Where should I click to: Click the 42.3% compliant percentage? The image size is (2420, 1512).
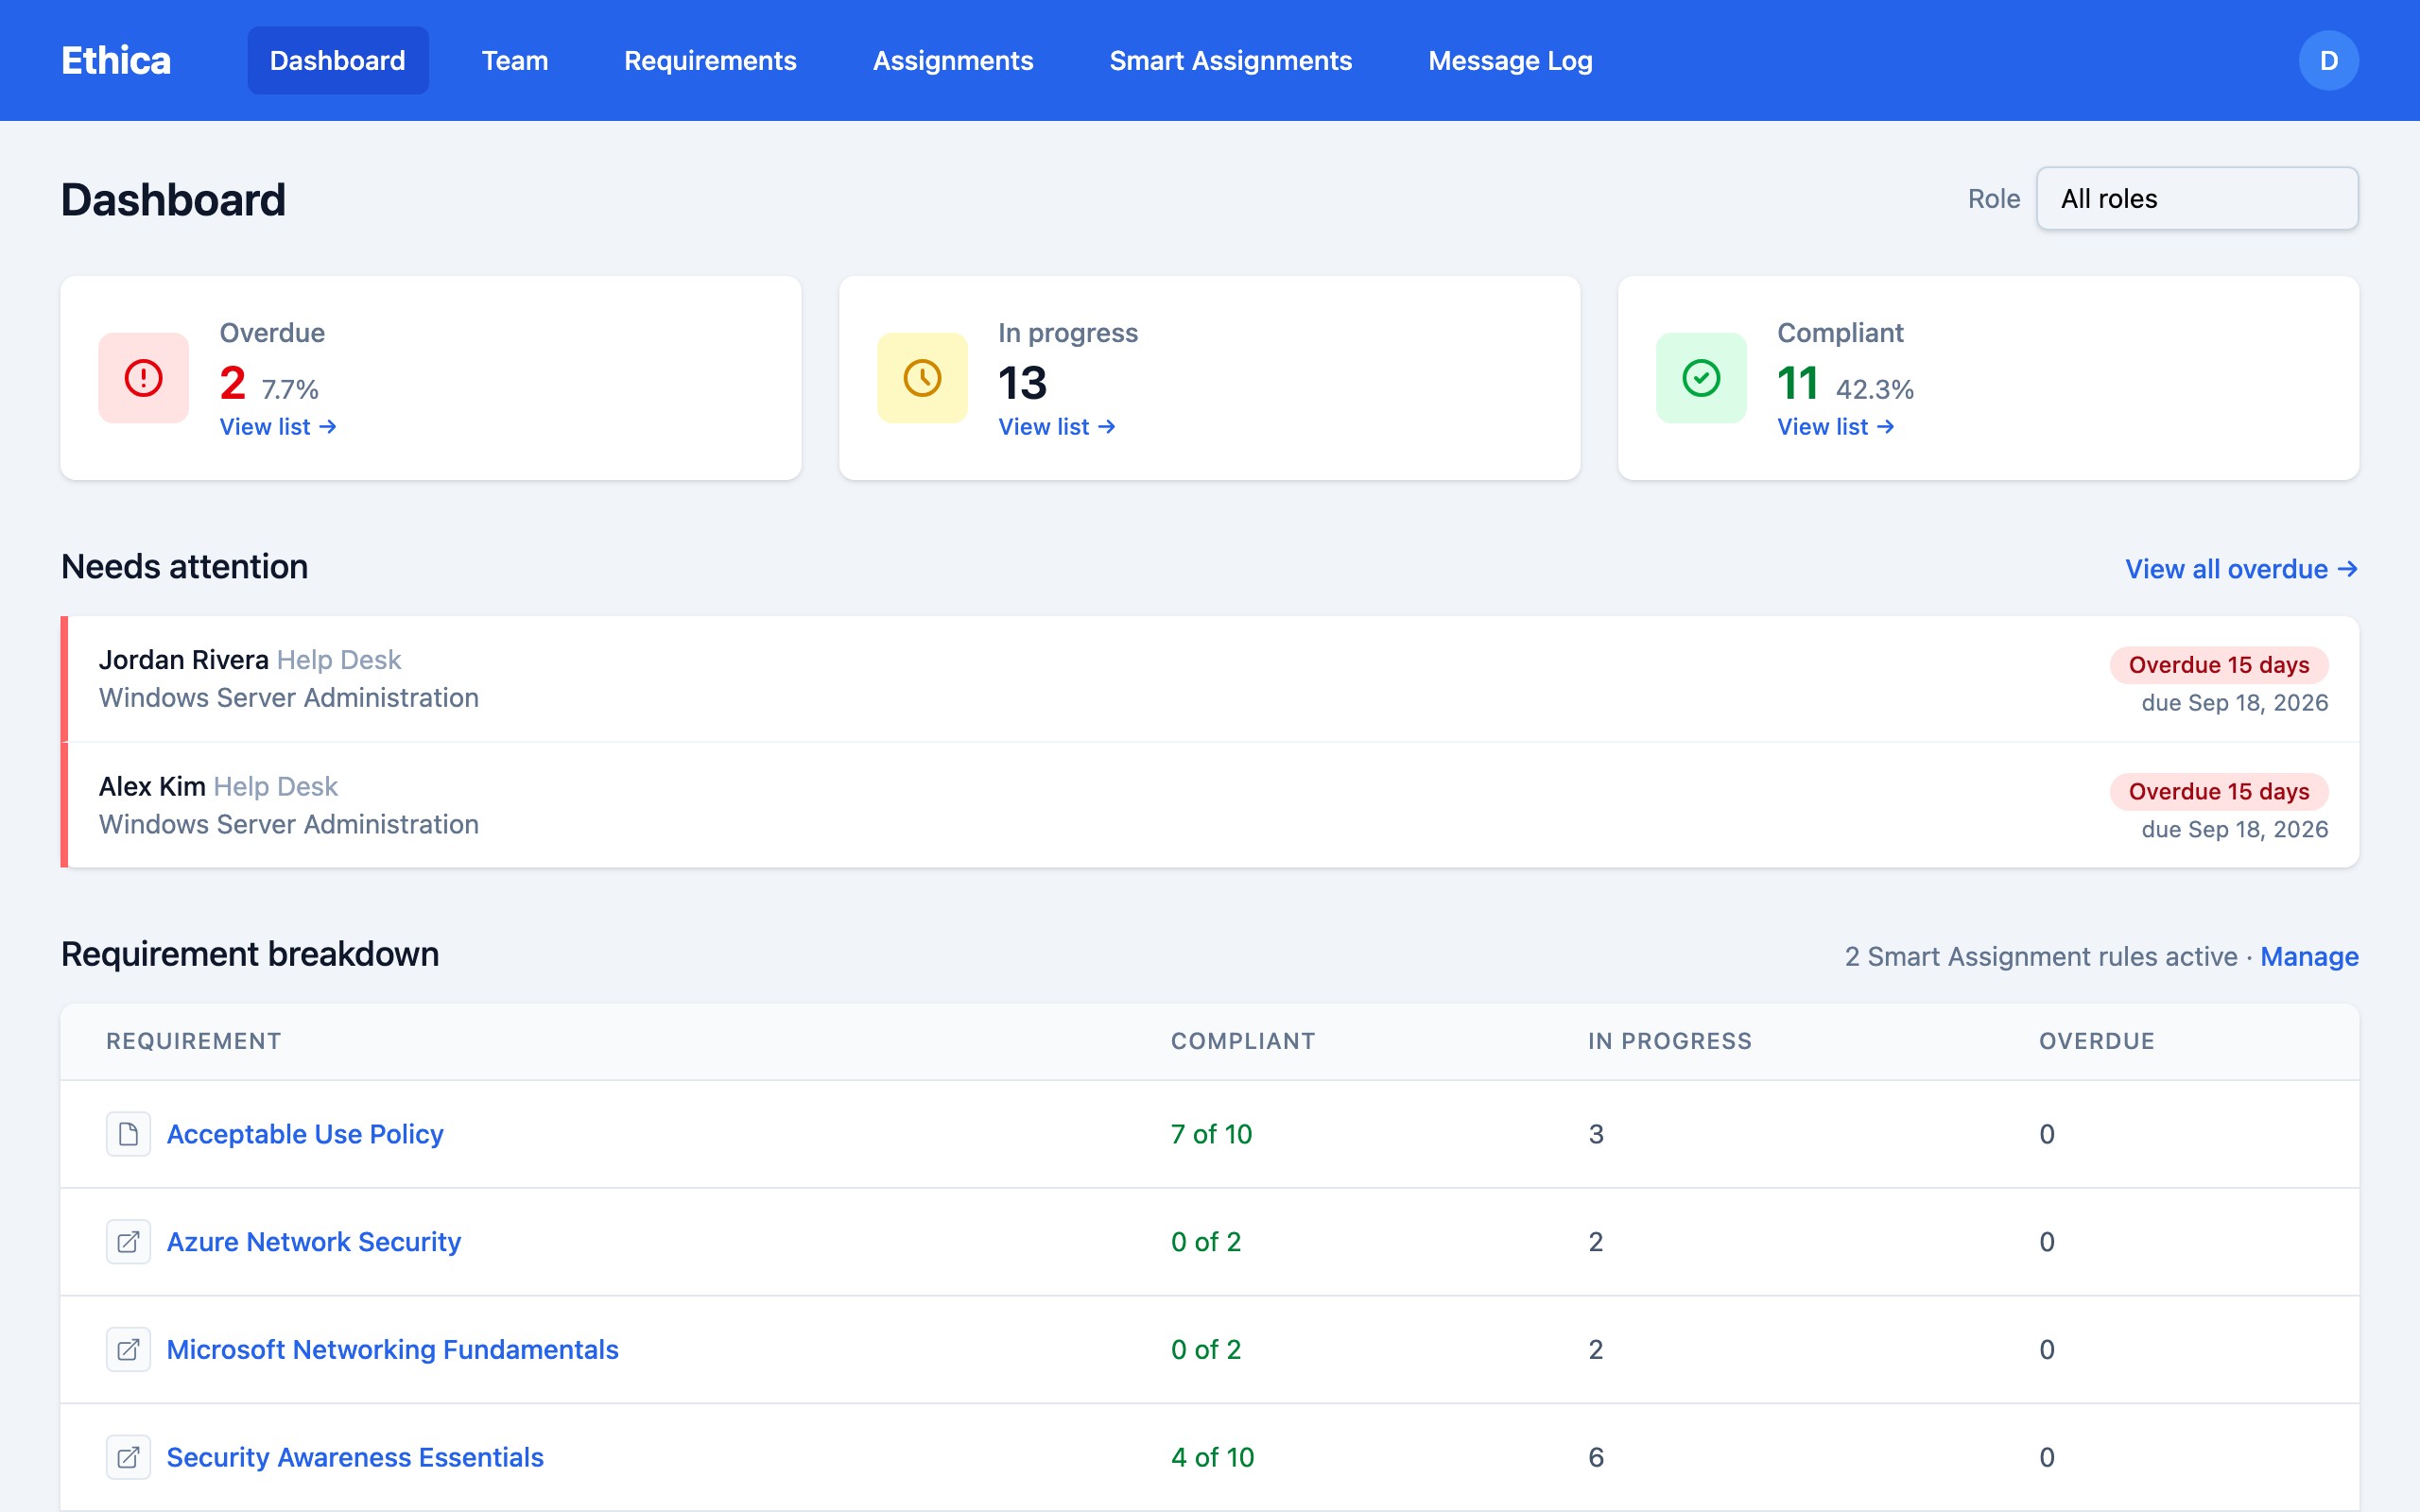tap(1875, 389)
